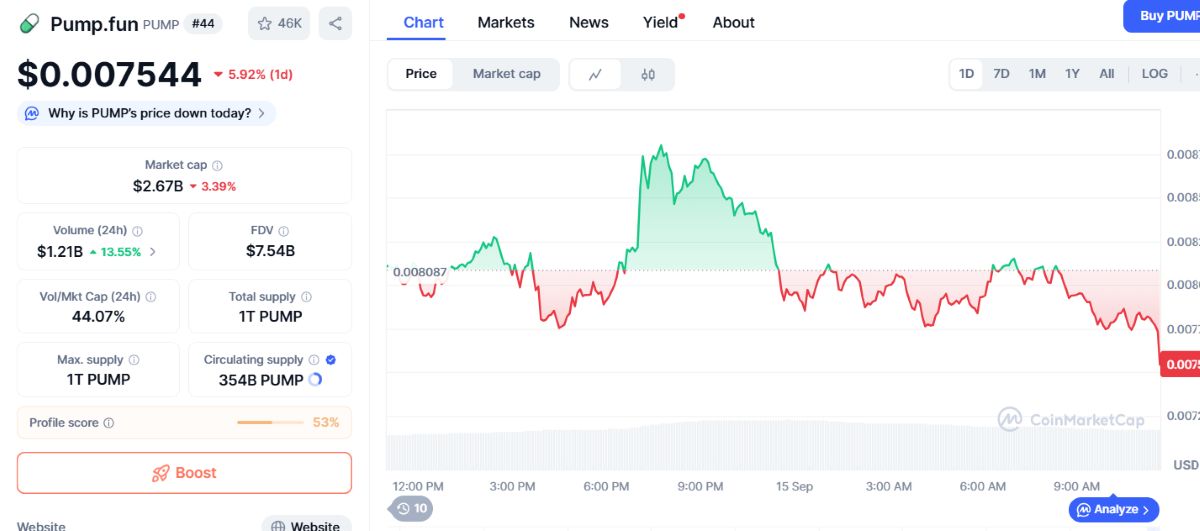Click the Circulating supply verified badge
The height and width of the screenshot is (531, 1200).
click(x=331, y=360)
